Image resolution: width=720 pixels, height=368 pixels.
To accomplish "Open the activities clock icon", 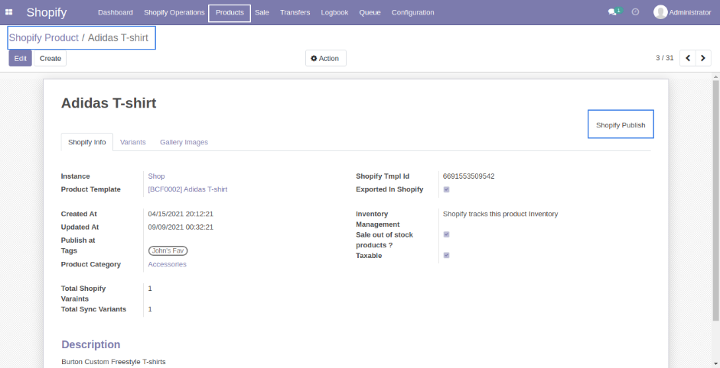I will [636, 12].
